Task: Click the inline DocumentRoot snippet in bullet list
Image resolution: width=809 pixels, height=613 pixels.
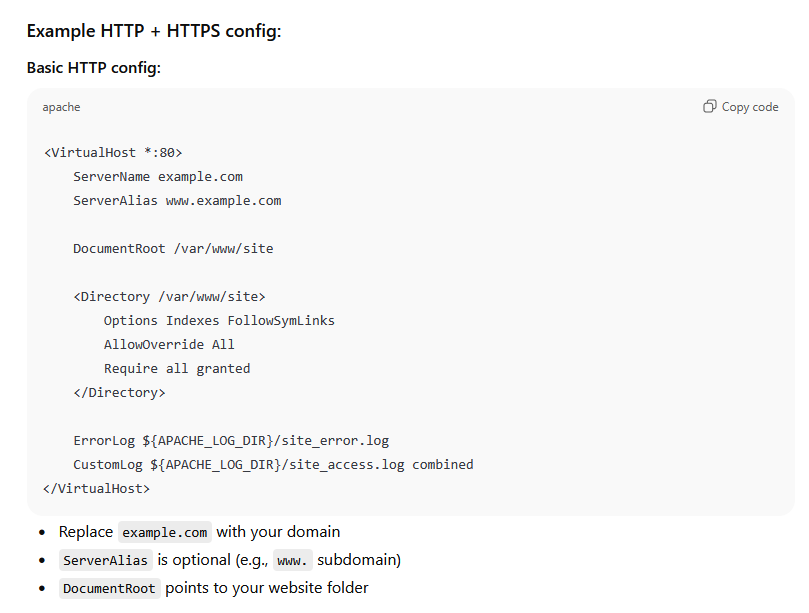Action: click(x=110, y=588)
